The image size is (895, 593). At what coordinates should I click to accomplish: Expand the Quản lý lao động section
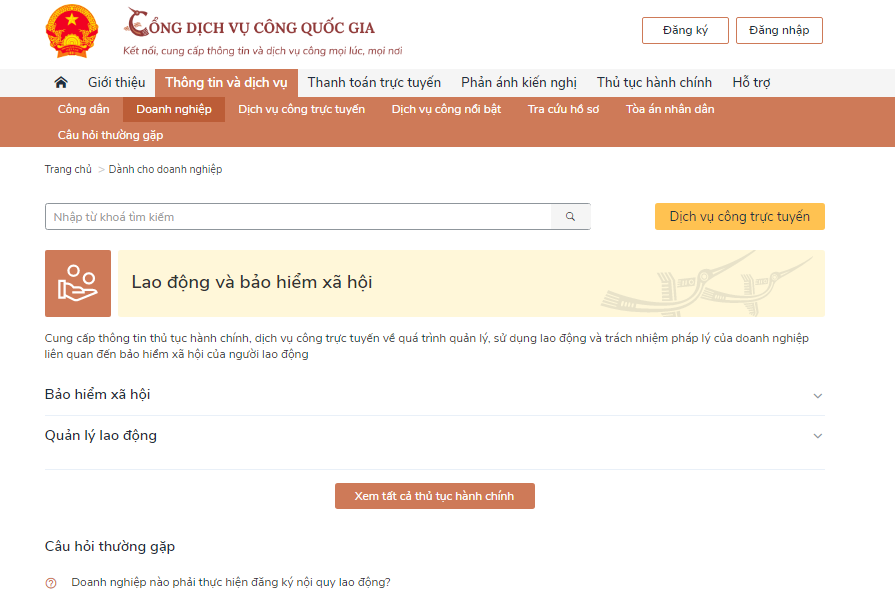817,436
